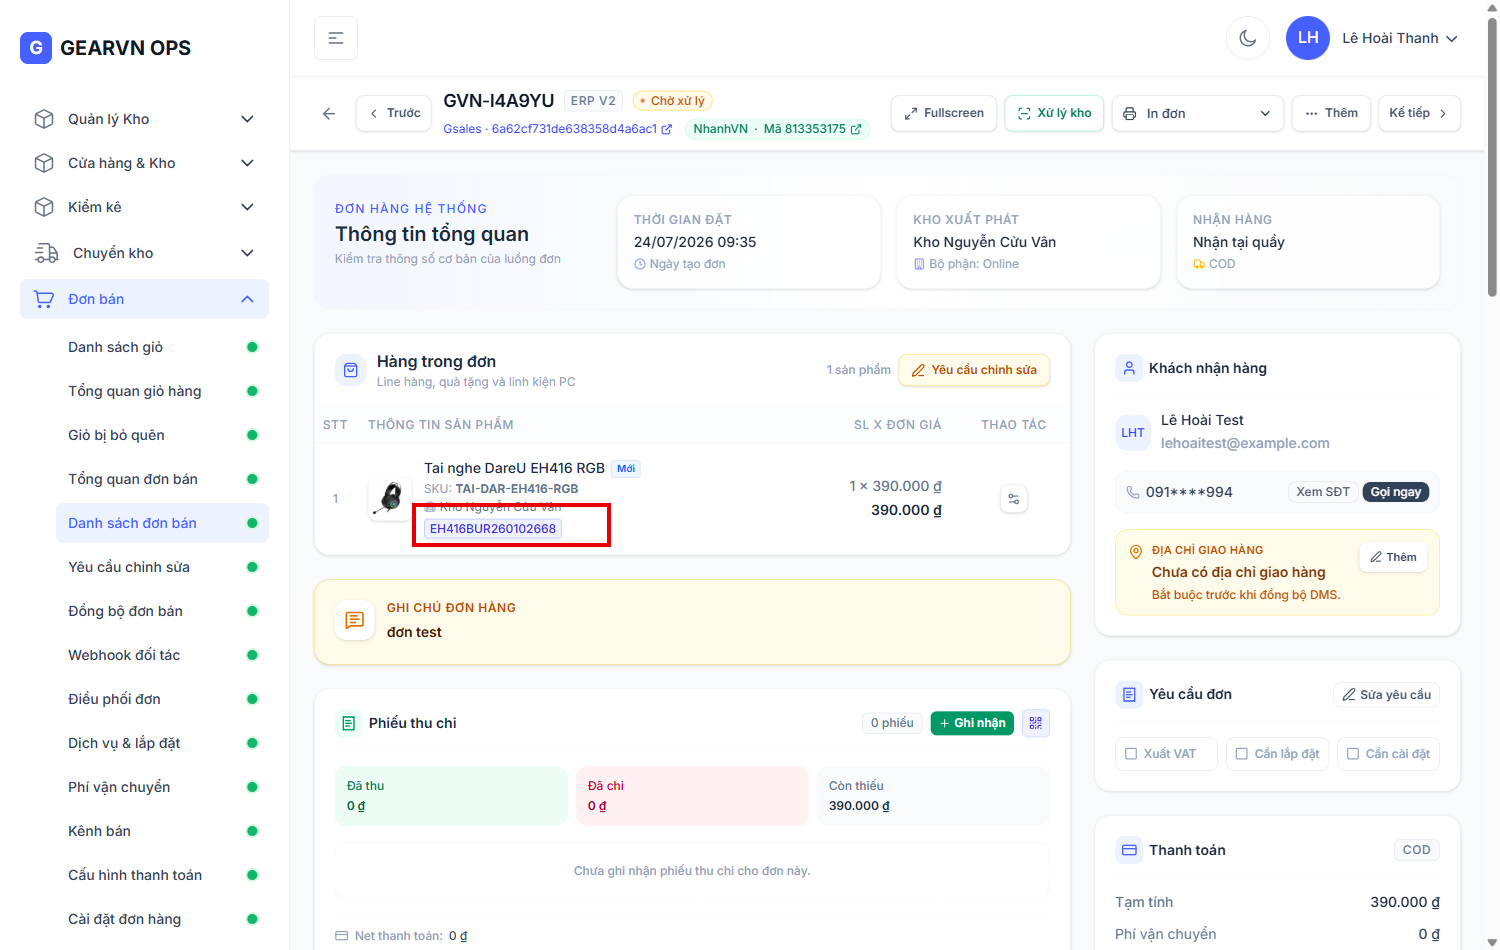This screenshot has height=950, width=1500.
Task: Open Webhook đối tác menu item
Action: 162,655
